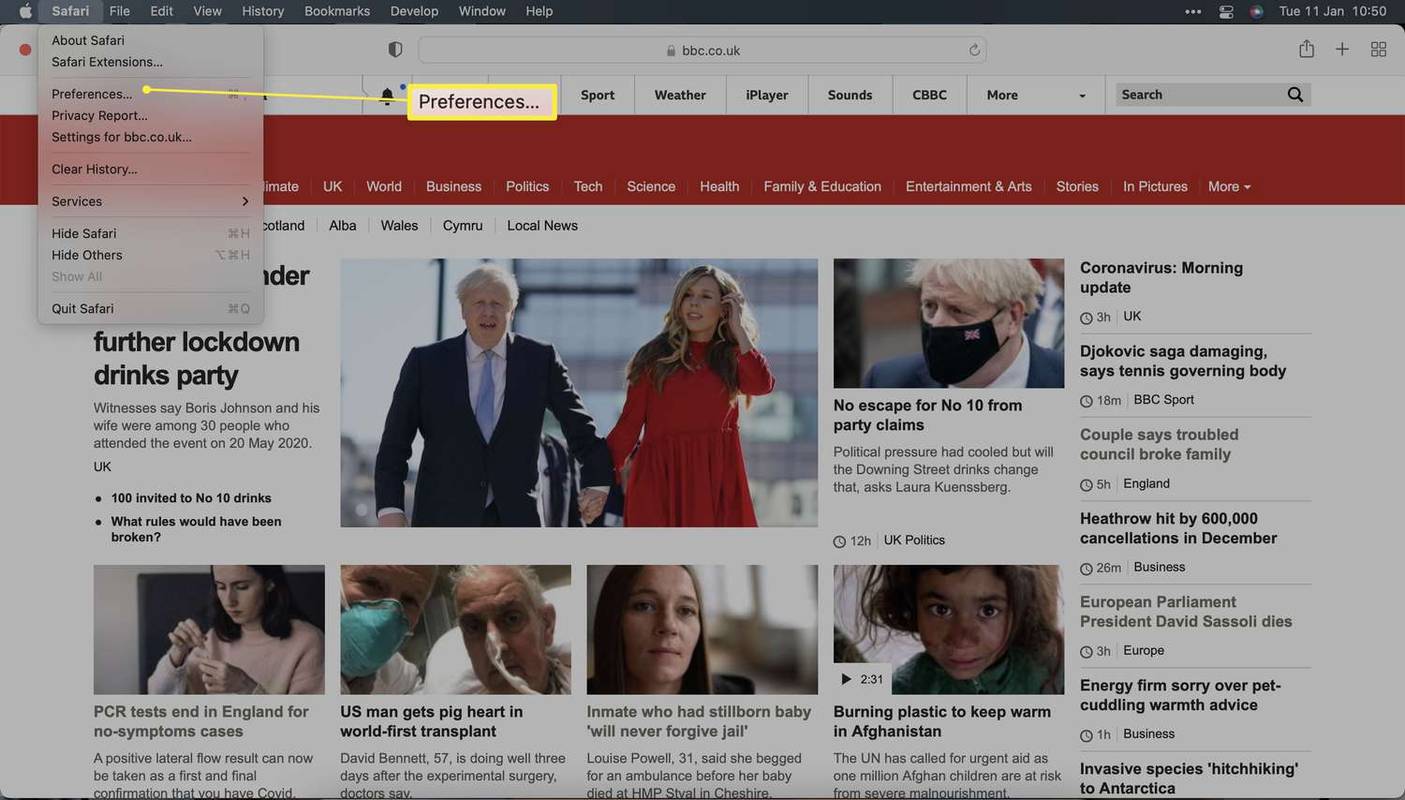Open the View menu
Viewport: 1405px width, 800px height.
(207, 11)
